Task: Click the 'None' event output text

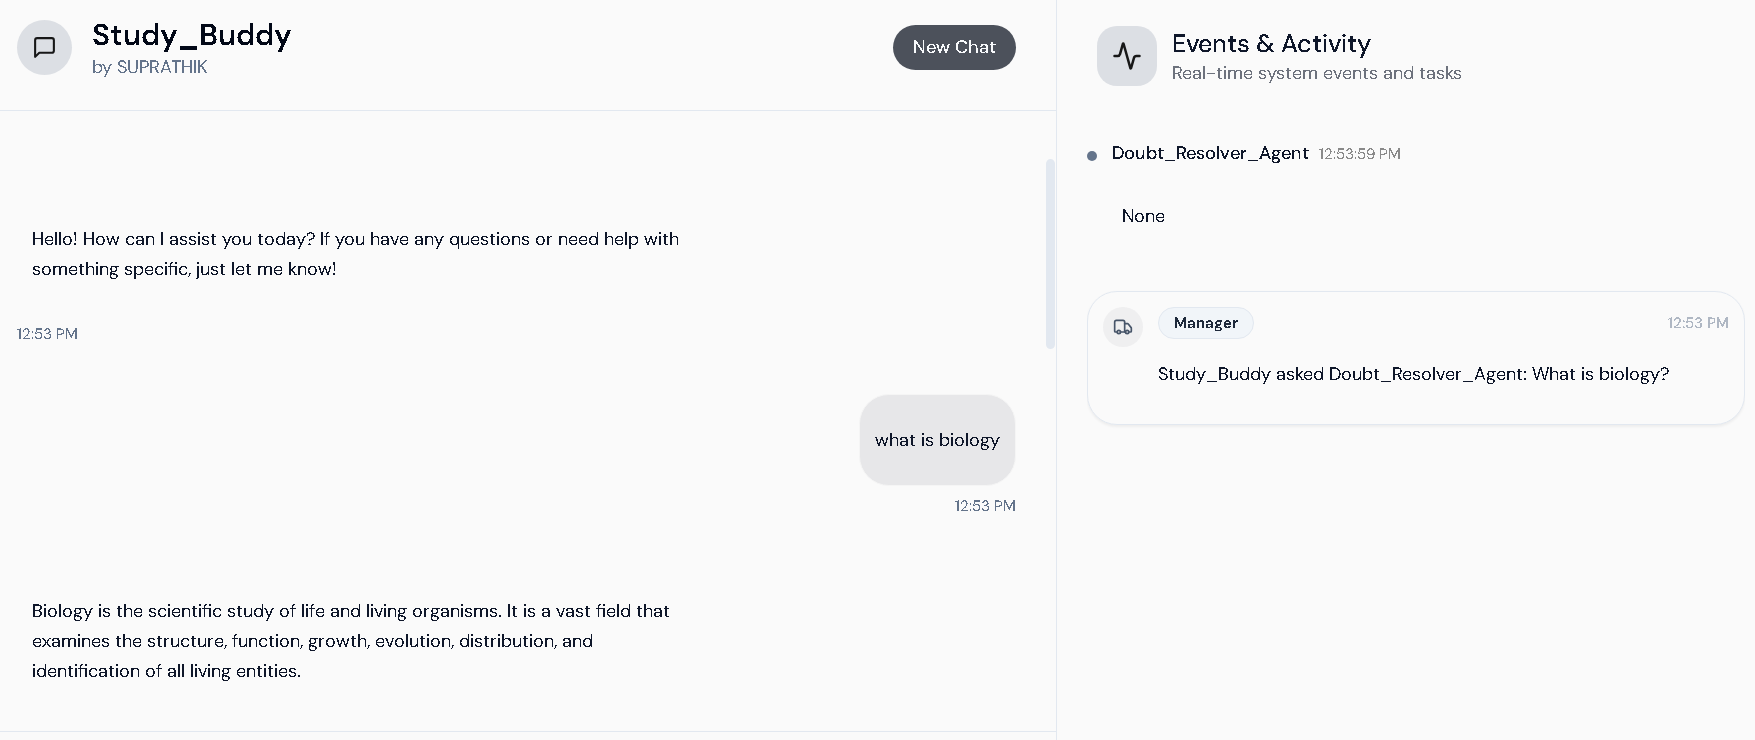Action: [1143, 216]
